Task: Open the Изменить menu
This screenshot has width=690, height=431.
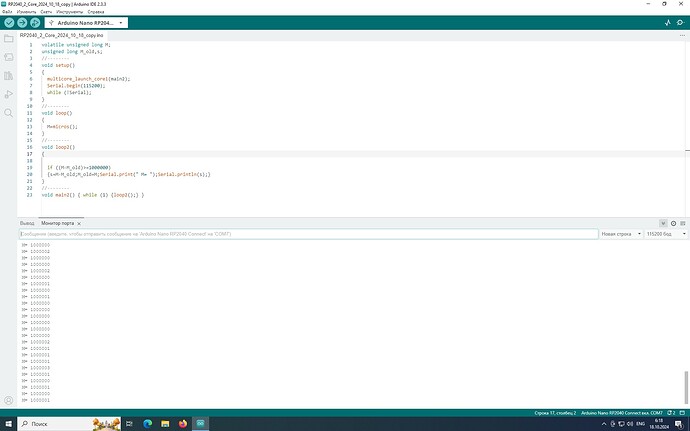Action: click(26, 12)
